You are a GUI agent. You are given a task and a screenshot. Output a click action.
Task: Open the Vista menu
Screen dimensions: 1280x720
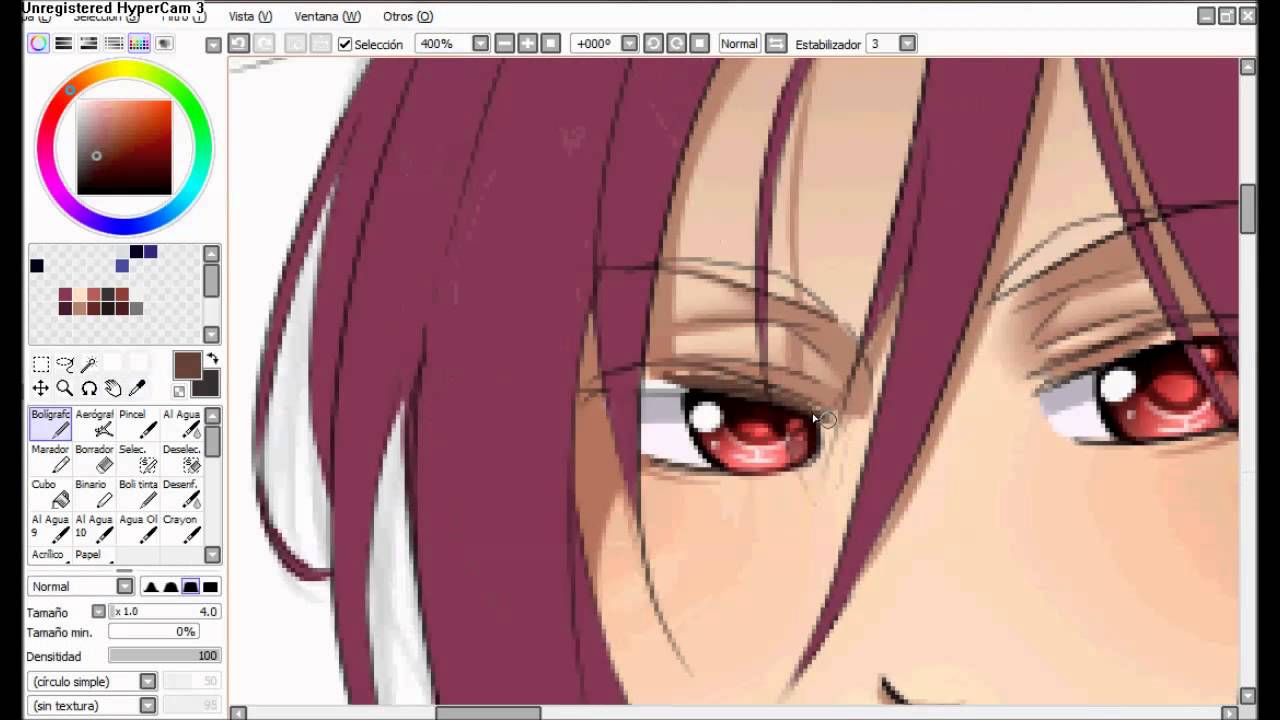(x=250, y=16)
